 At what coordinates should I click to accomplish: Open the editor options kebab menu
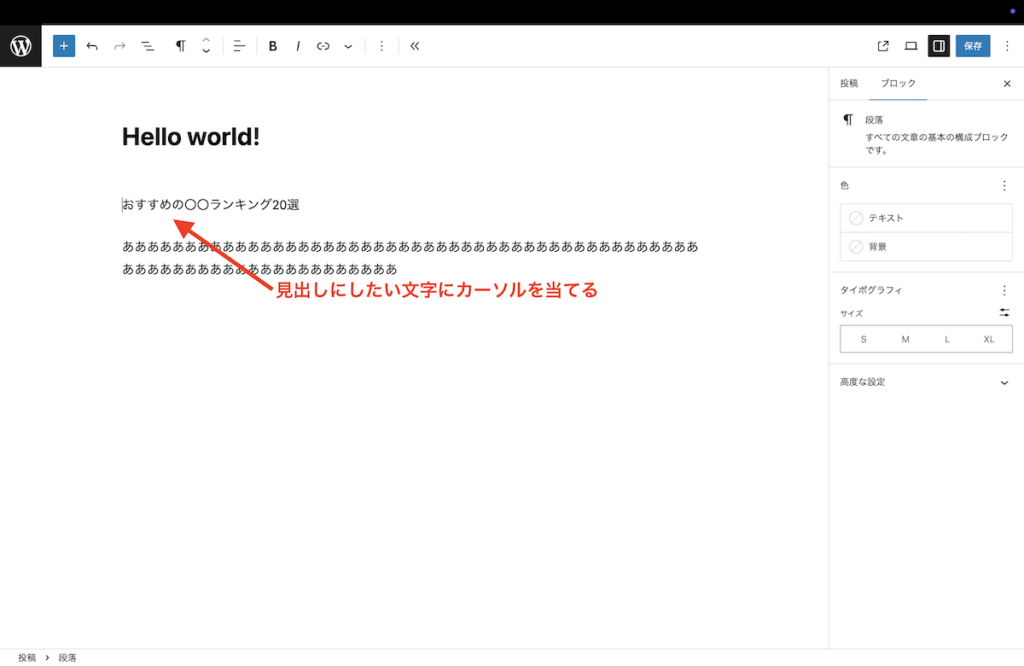coord(1008,45)
